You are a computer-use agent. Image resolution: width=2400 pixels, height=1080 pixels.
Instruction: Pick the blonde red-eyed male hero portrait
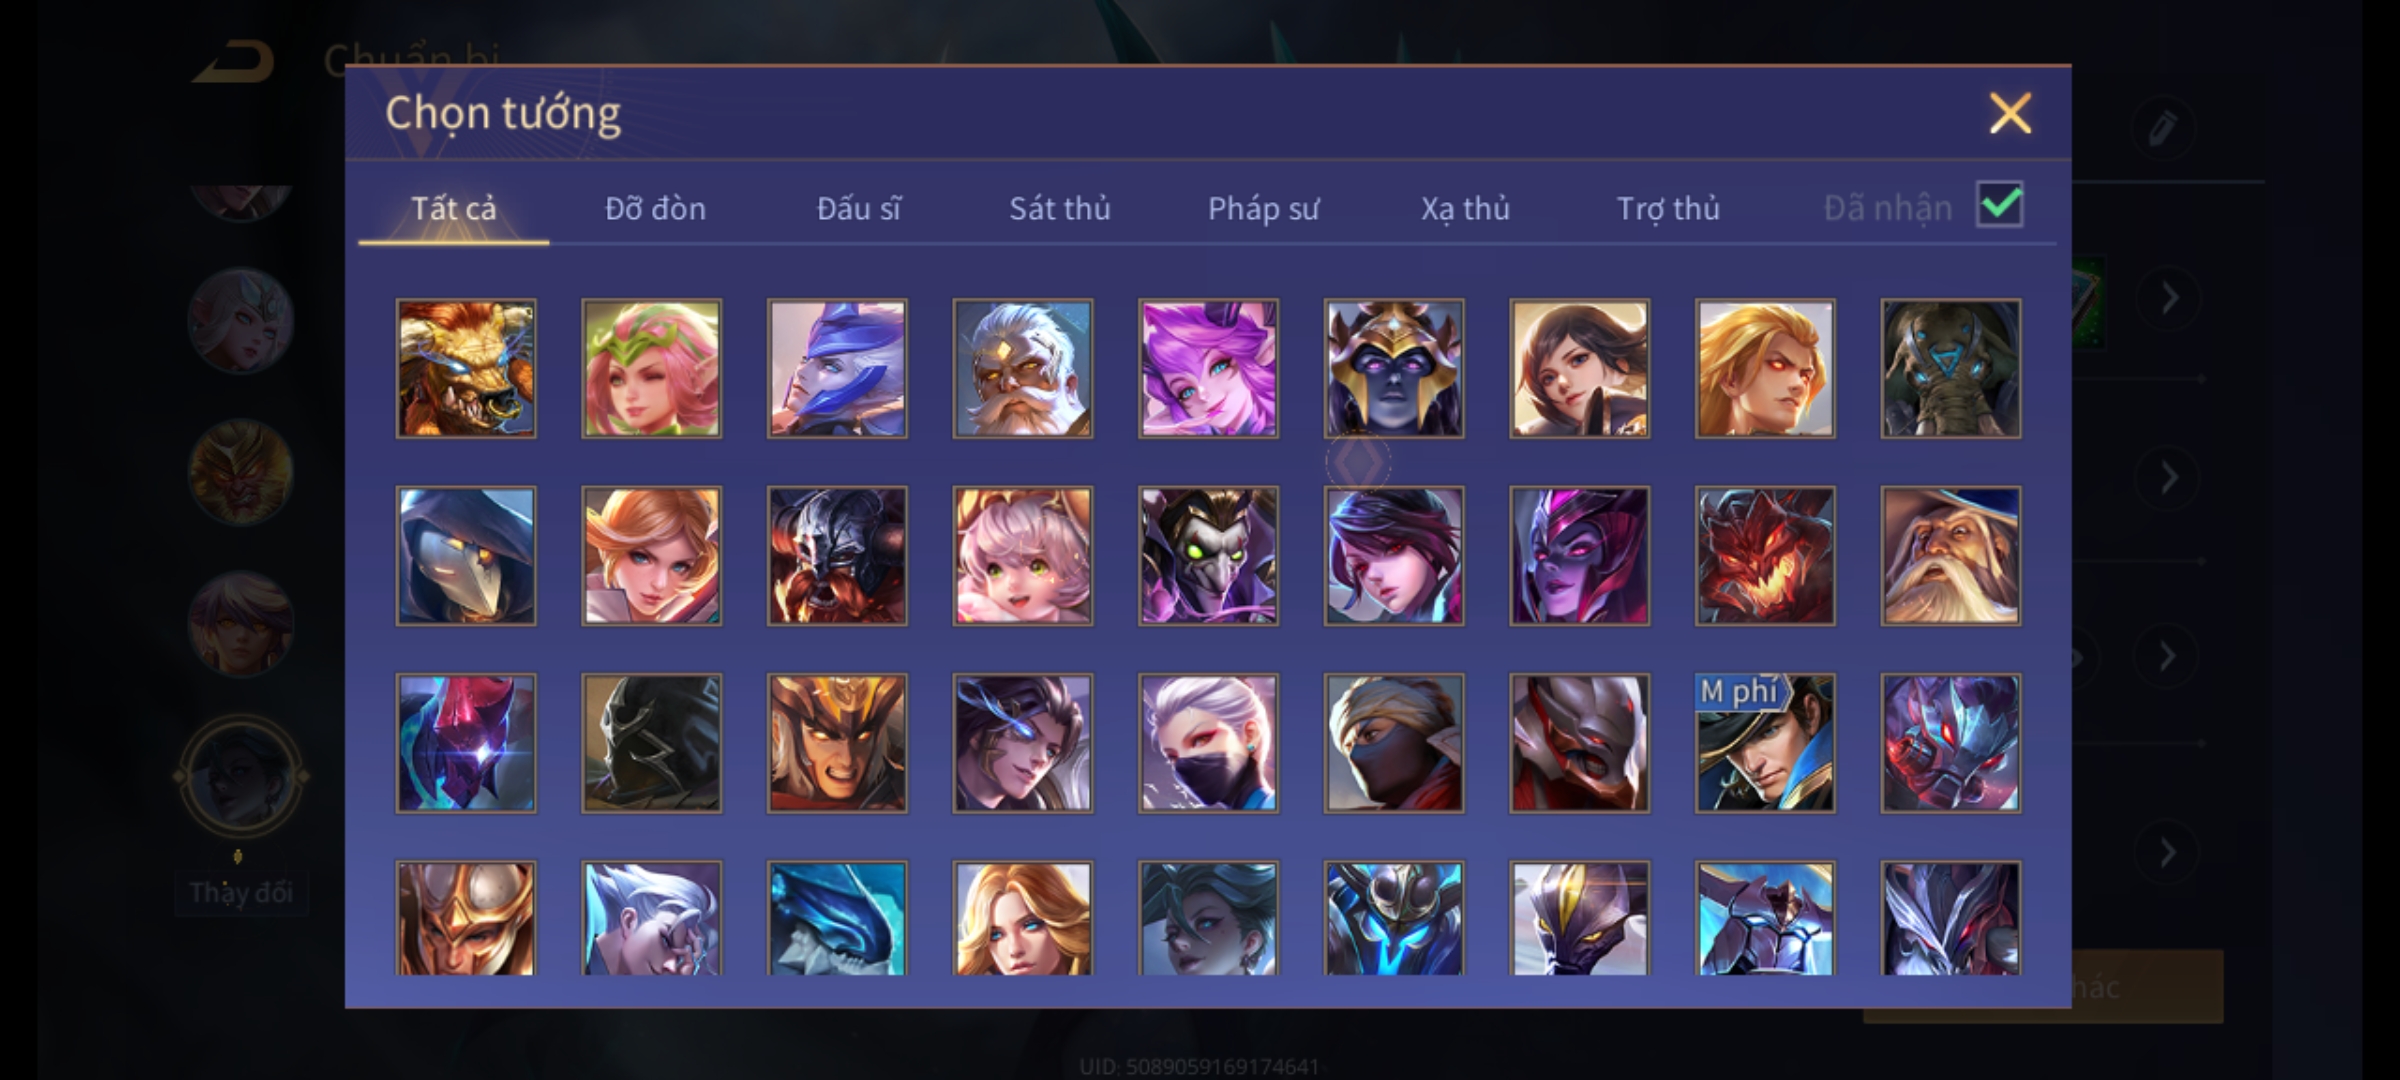click(1765, 369)
